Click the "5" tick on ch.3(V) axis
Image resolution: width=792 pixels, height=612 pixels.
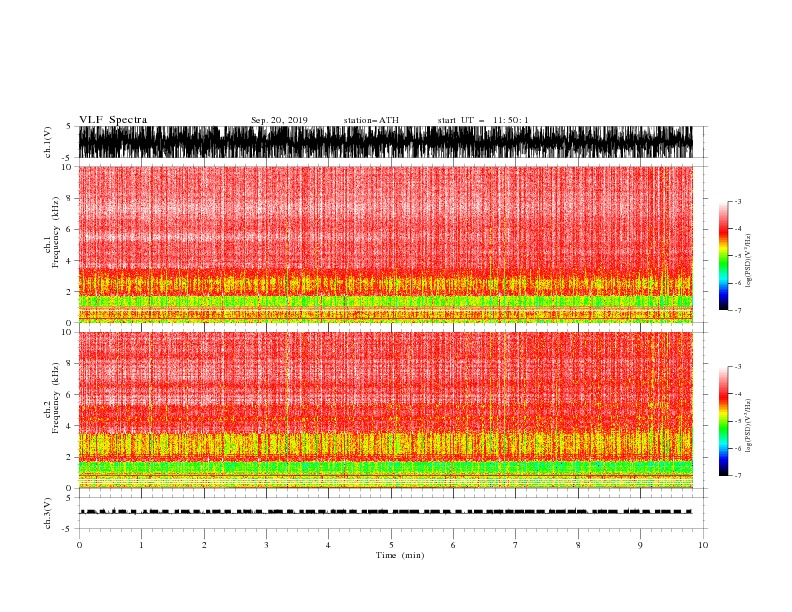(x=69, y=497)
